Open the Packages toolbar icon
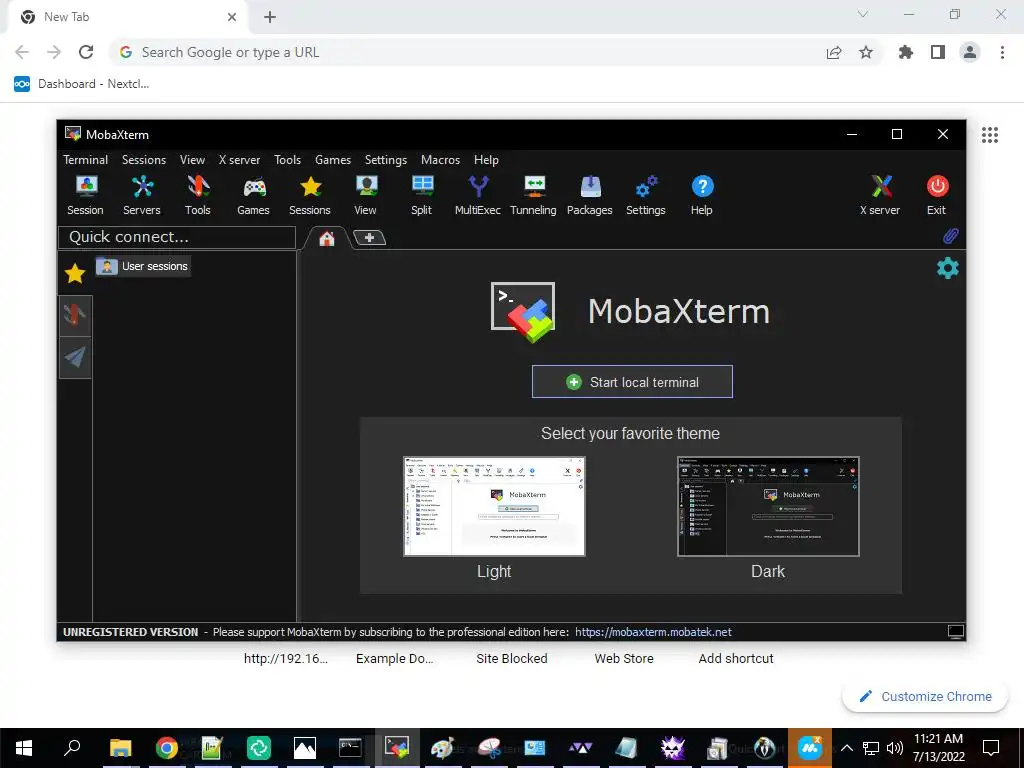The image size is (1024, 768). pyautogui.click(x=590, y=195)
